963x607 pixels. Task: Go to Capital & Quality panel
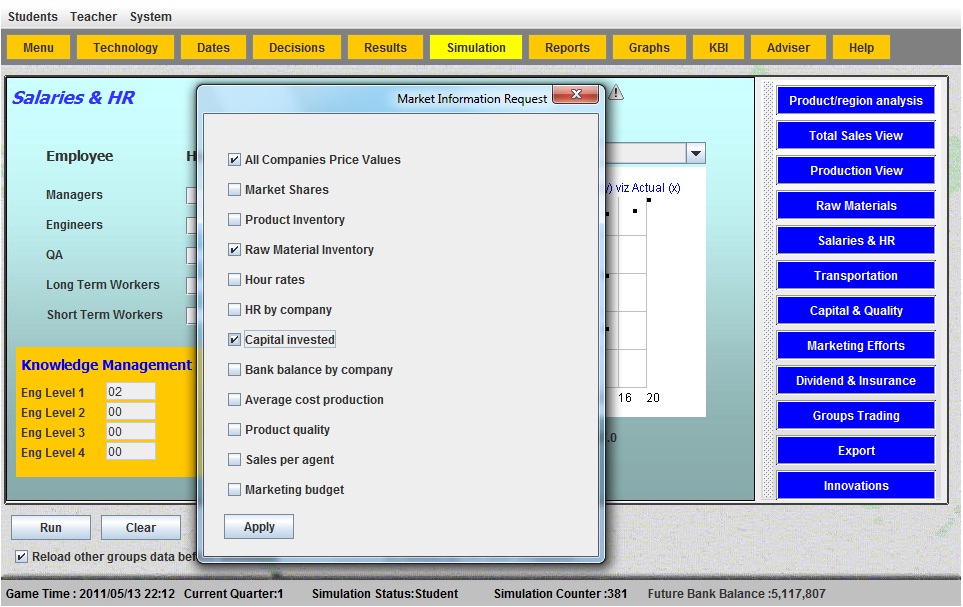[x=856, y=311]
